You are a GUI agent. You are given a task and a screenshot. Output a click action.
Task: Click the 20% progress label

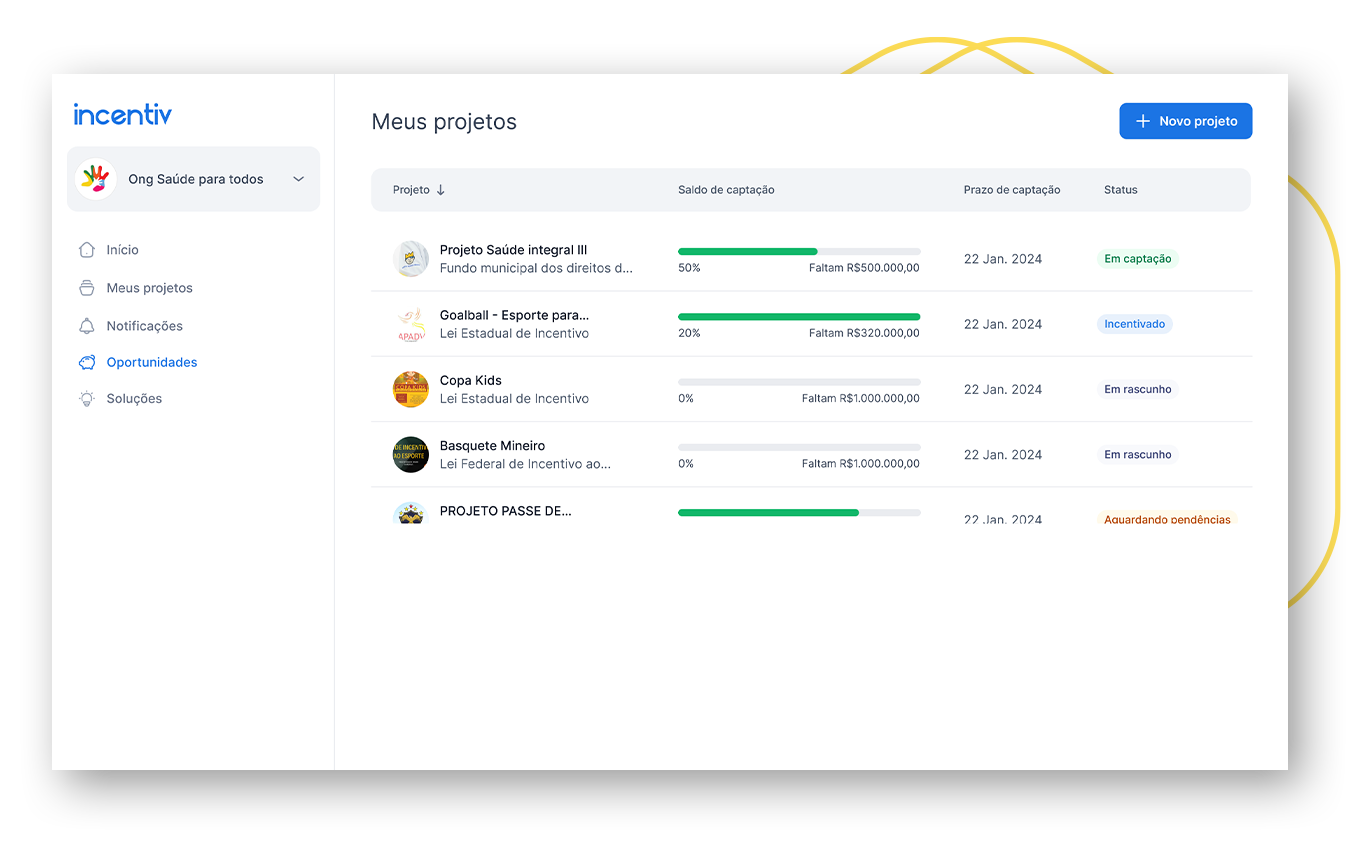coord(689,333)
